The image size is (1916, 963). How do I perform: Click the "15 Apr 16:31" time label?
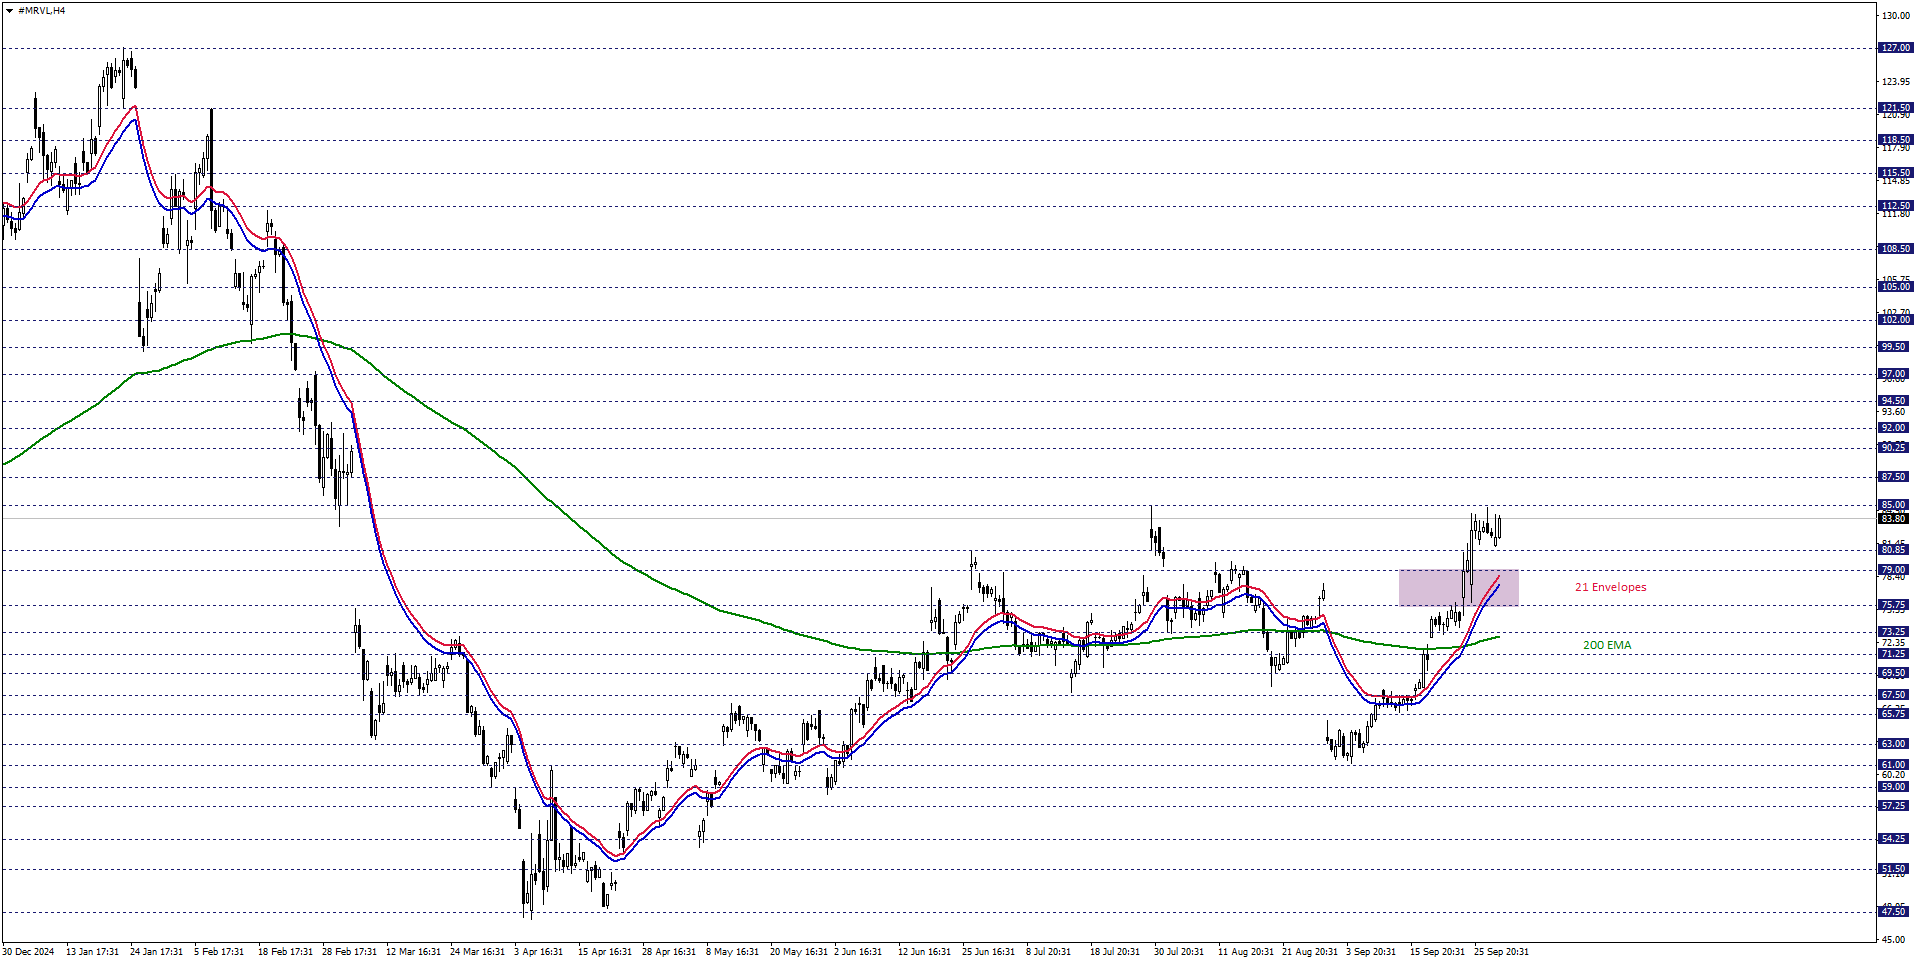605,952
